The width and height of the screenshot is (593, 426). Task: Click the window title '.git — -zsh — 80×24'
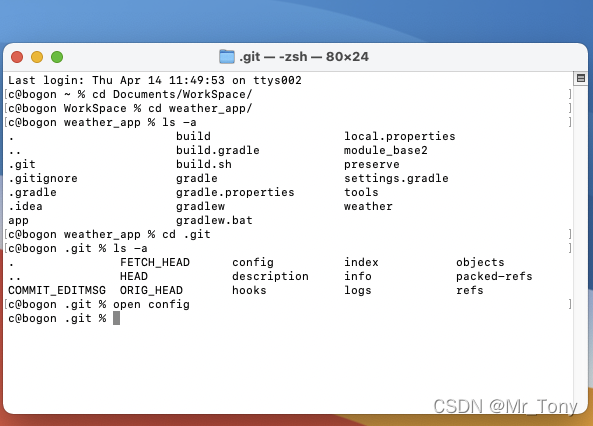[304, 57]
